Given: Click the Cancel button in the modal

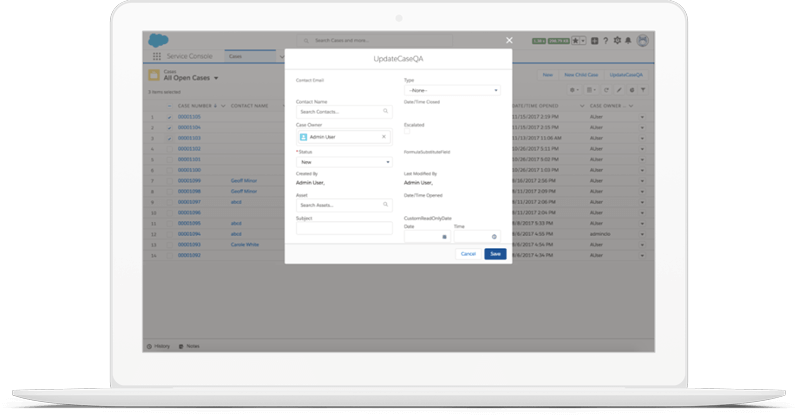Looking at the screenshot, I should point(467,254).
